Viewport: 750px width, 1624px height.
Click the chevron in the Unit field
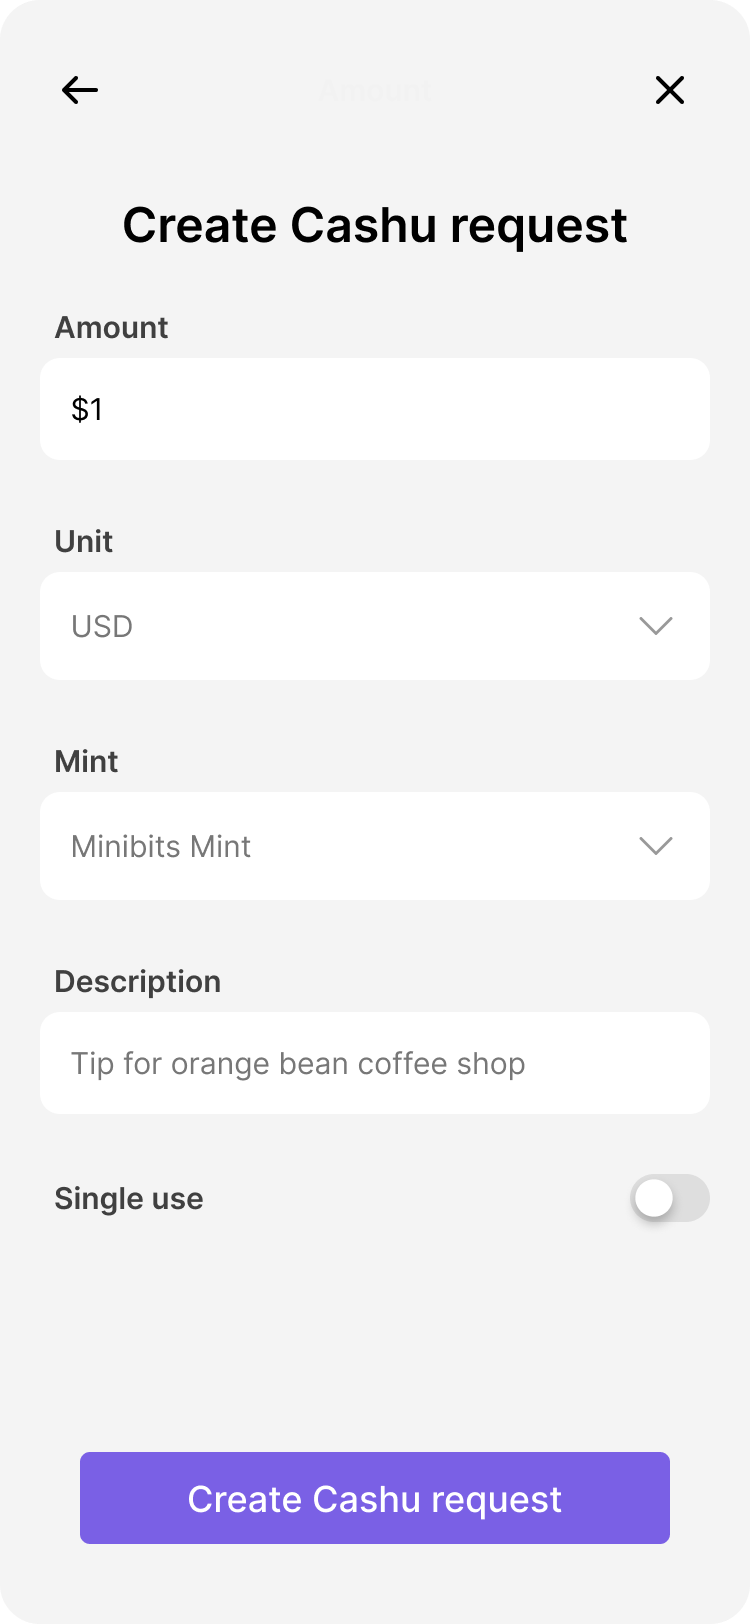655,626
